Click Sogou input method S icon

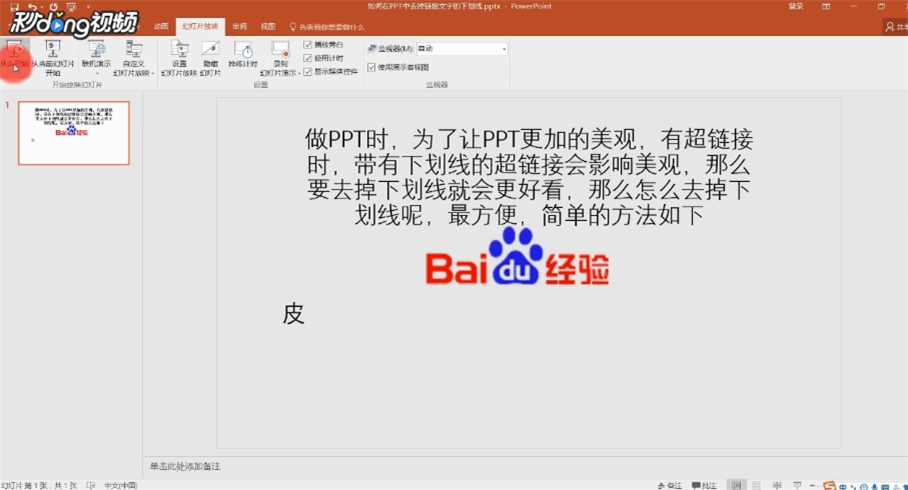click(829, 486)
